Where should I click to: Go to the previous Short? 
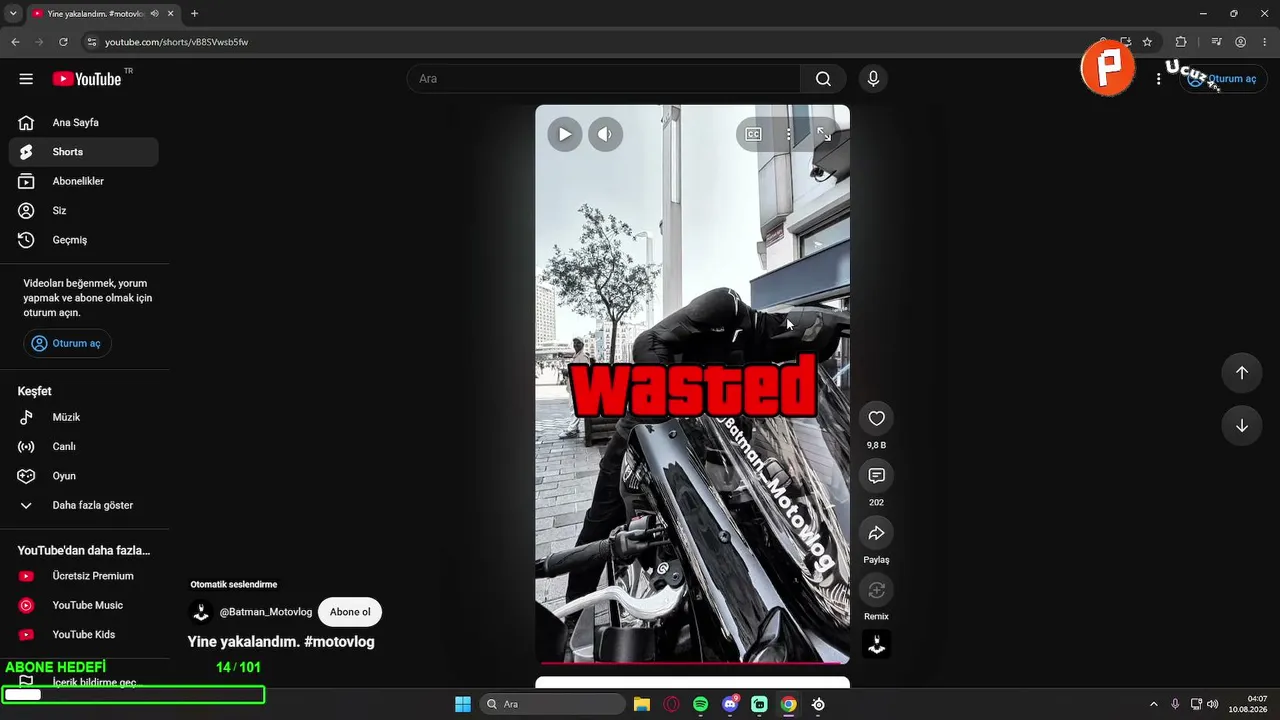click(x=1241, y=373)
